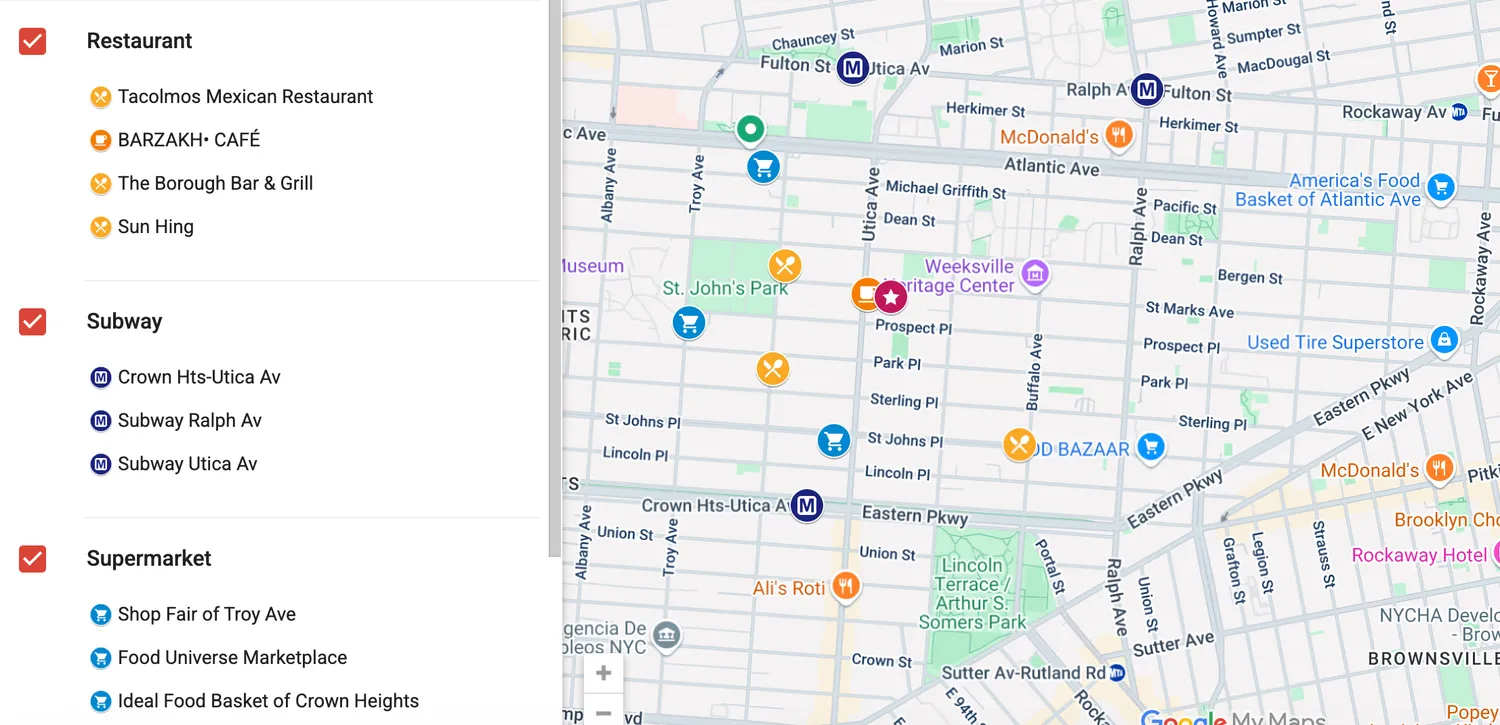
Task: Click the Used Tire Superstore map pin
Action: click(1443, 341)
